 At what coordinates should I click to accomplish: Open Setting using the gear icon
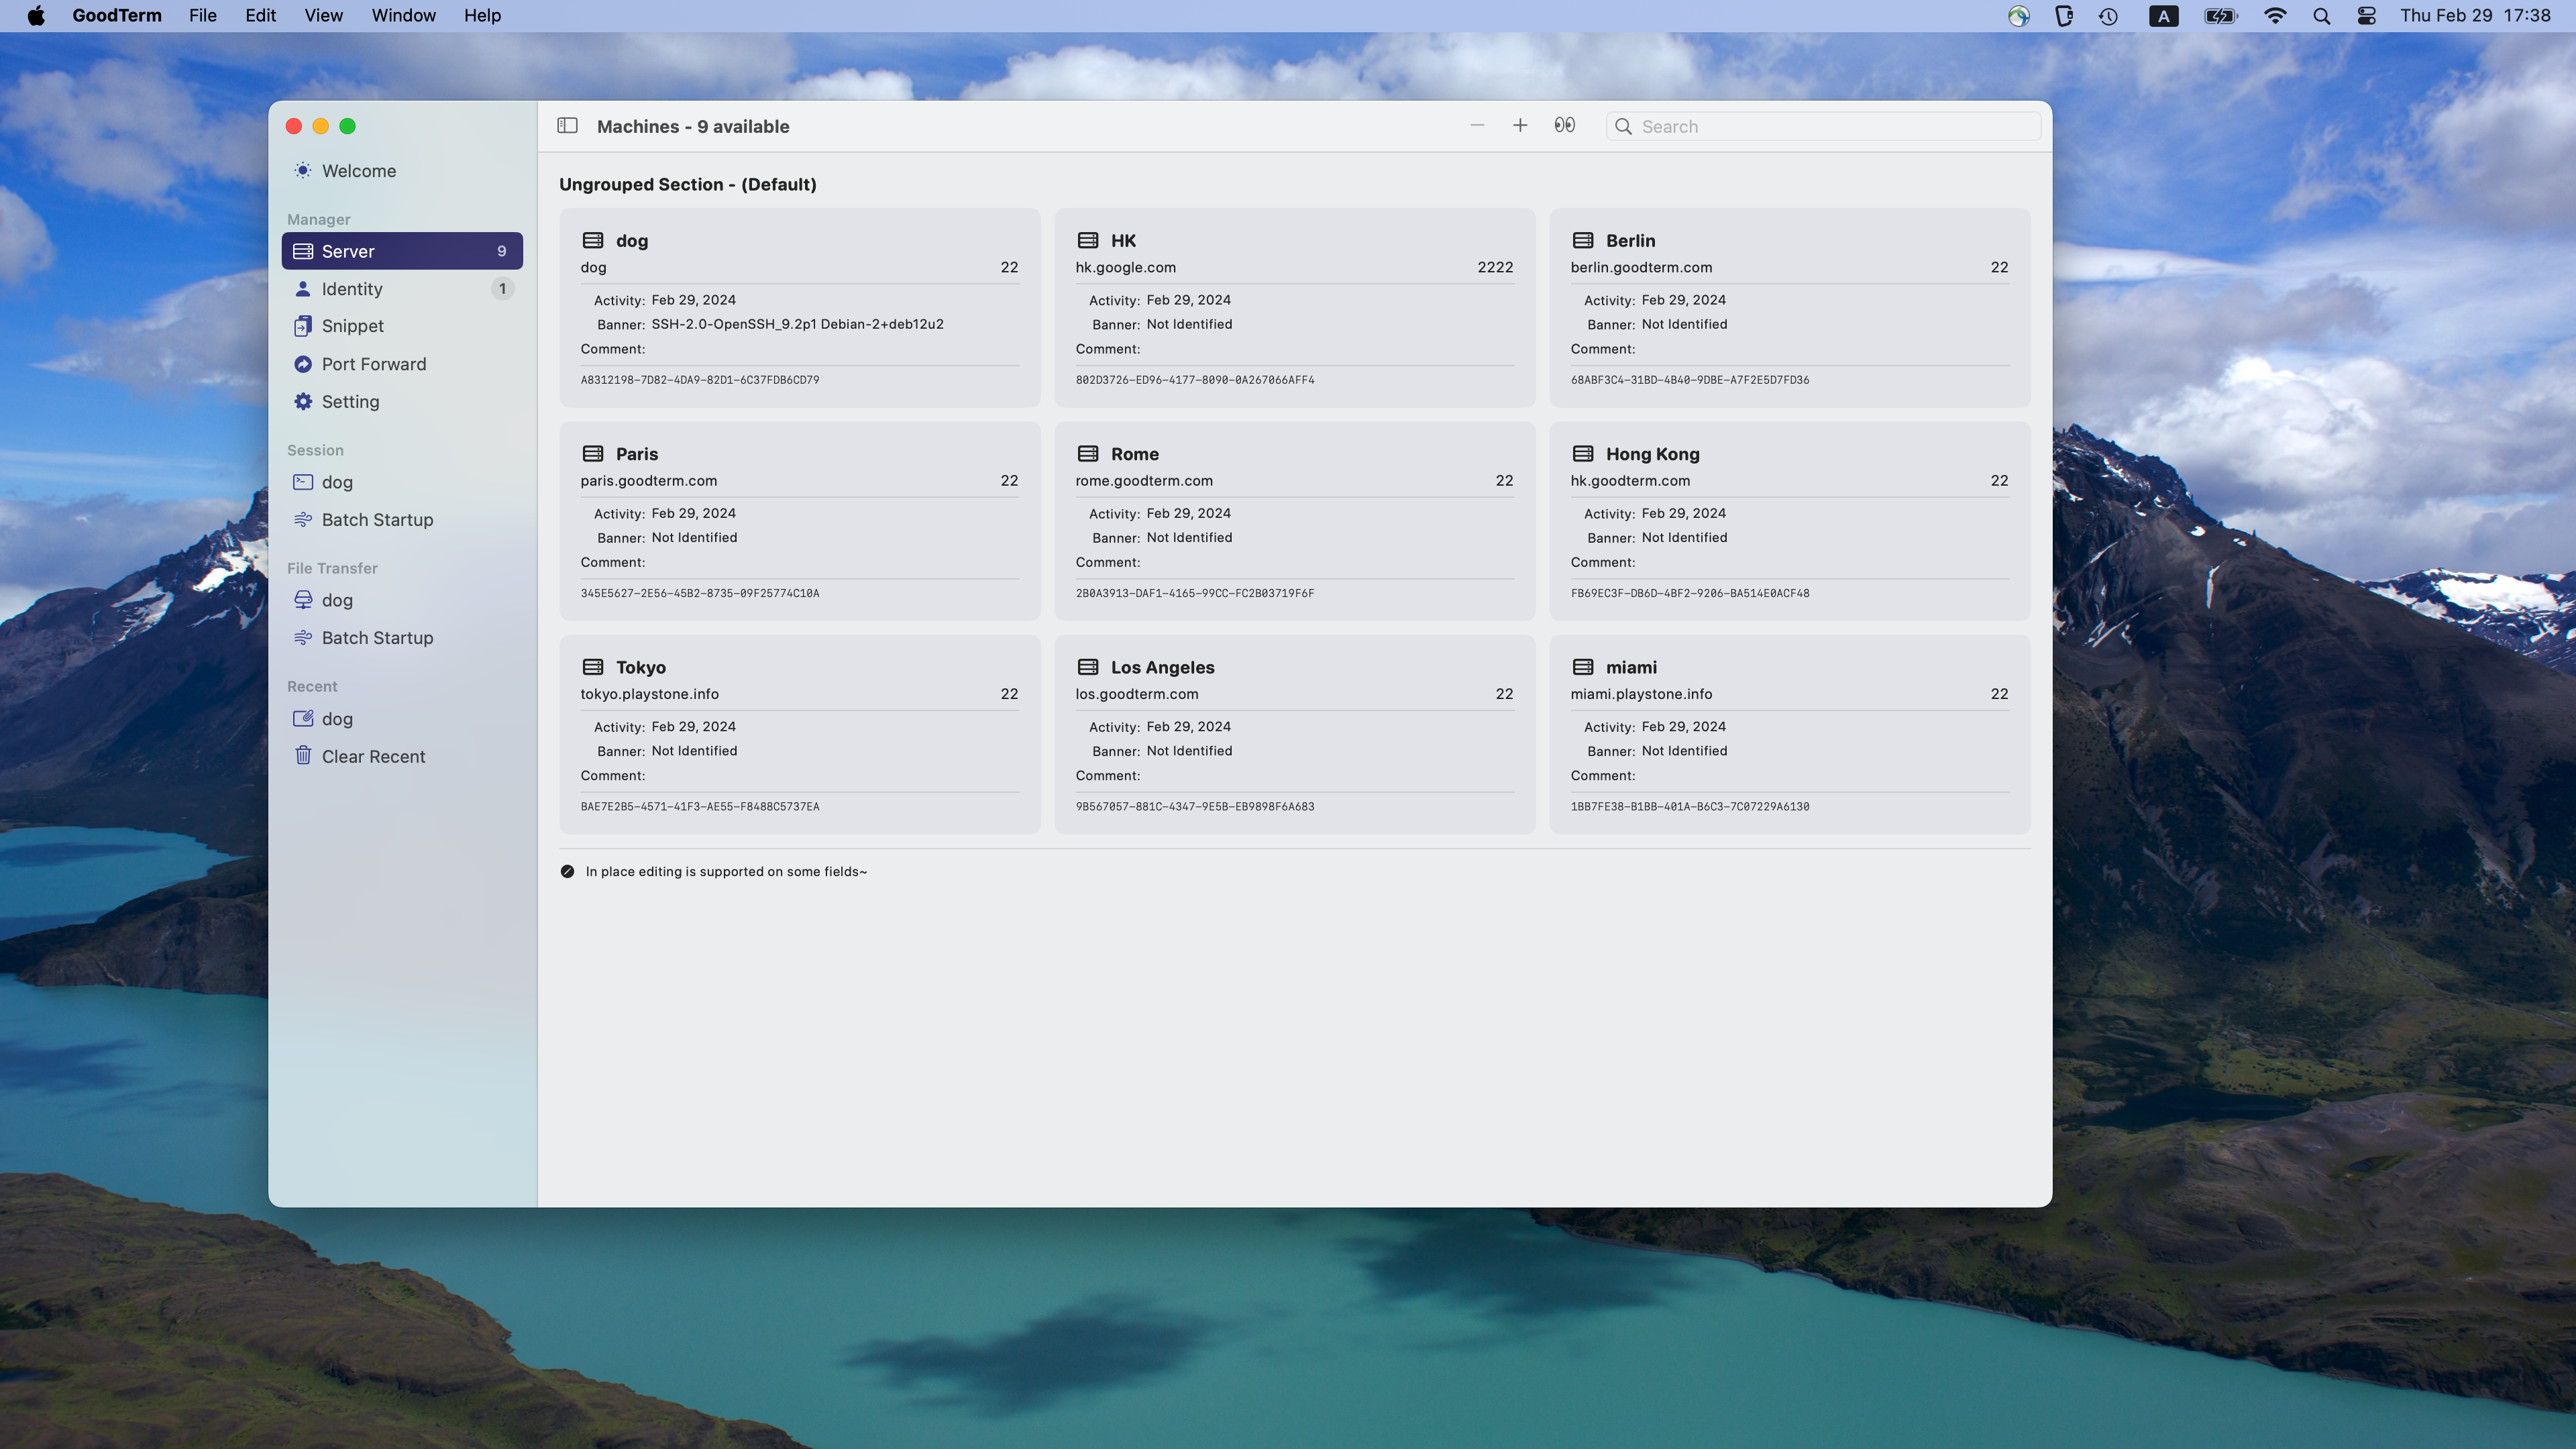point(303,401)
